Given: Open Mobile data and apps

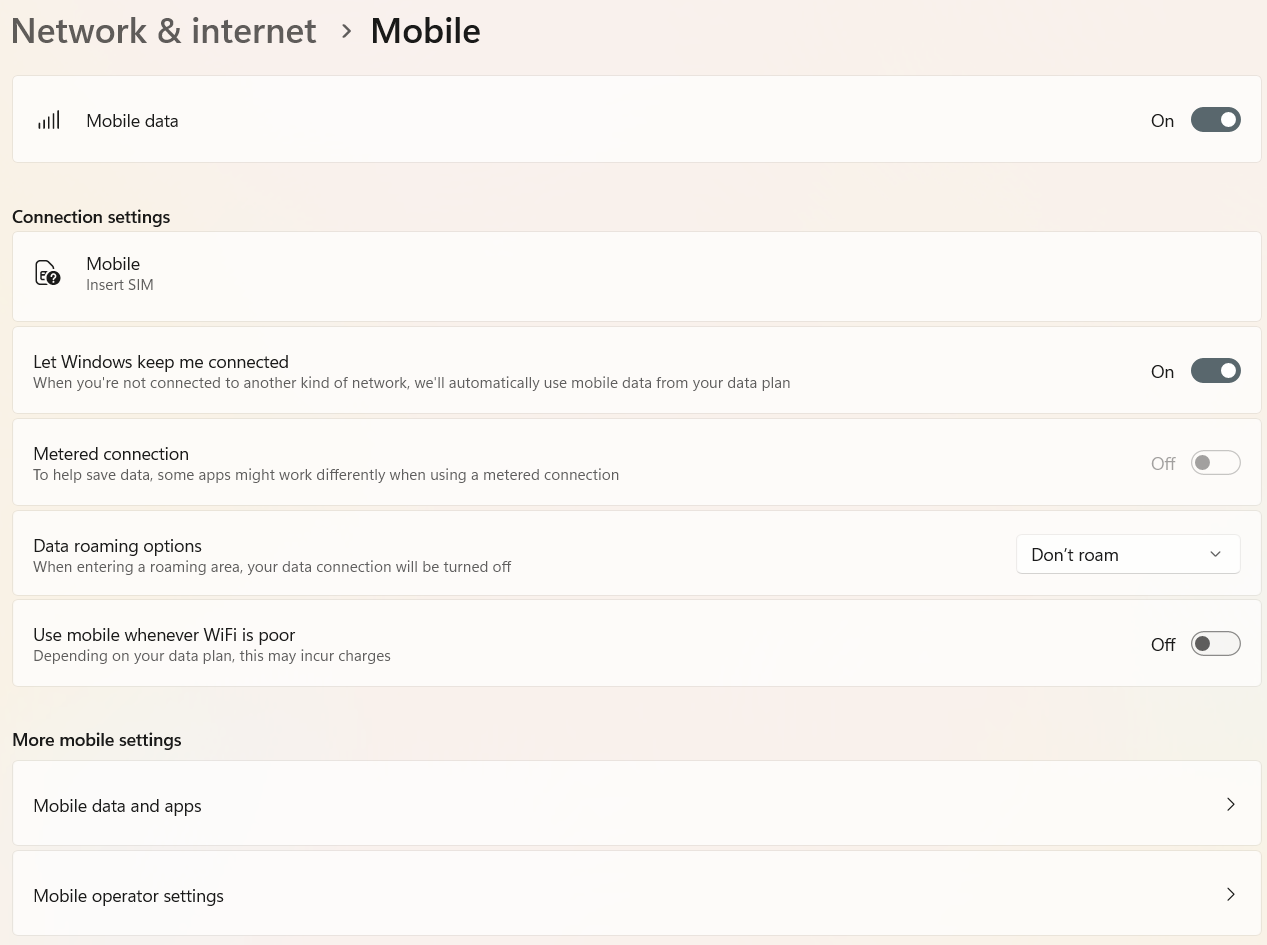Looking at the screenshot, I should click(x=118, y=806).
